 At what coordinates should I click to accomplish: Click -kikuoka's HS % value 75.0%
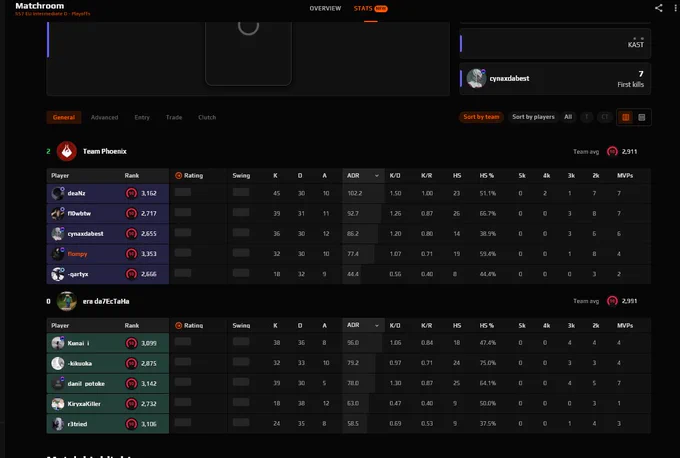[488, 363]
